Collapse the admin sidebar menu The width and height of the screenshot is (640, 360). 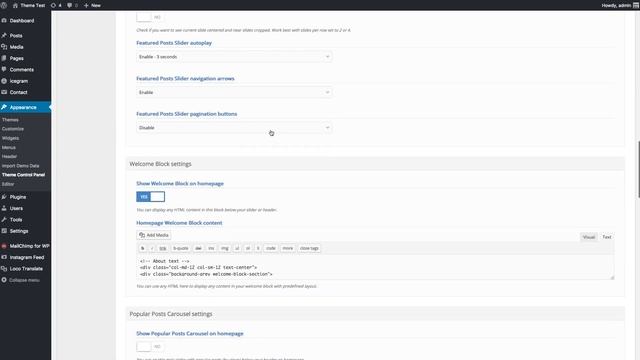tap(25, 280)
